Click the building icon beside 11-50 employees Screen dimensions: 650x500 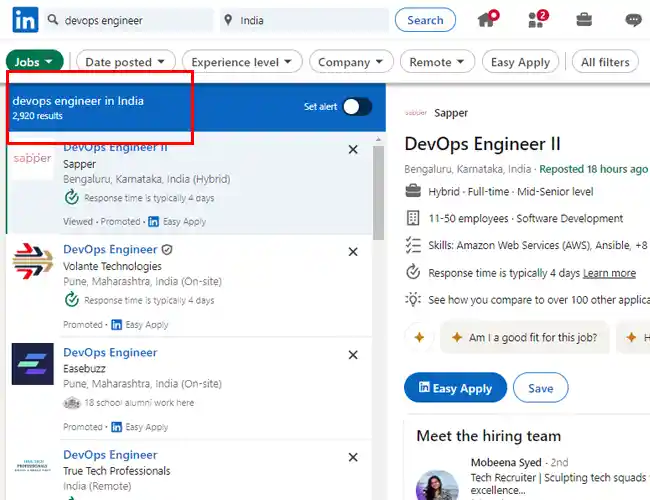(x=413, y=218)
